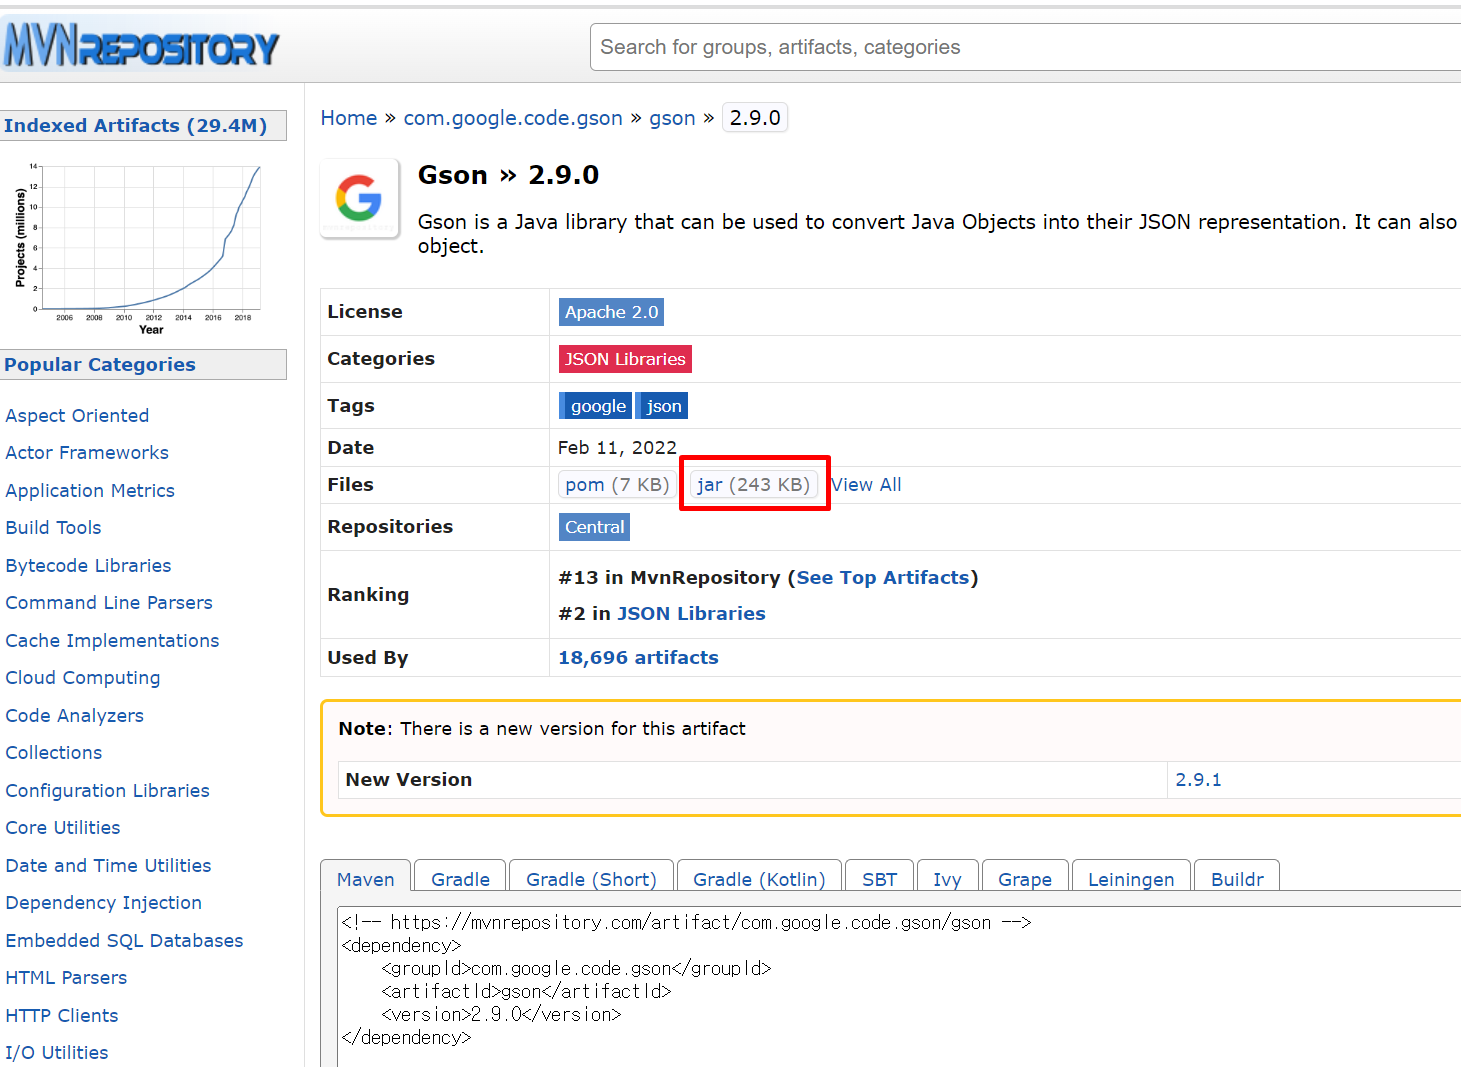Screen dimensions: 1461x1067
Task: Open Build Tools category
Action: tap(53, 528)
